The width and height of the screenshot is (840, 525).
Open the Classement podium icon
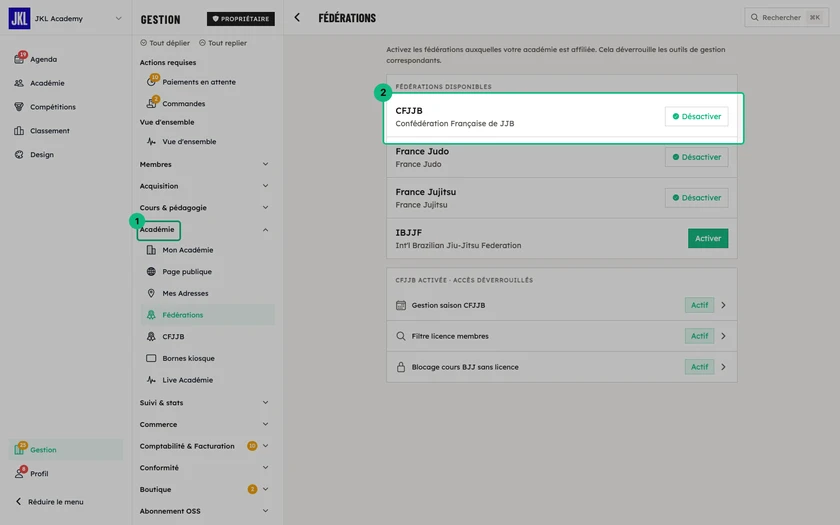(x=19, y=130)
